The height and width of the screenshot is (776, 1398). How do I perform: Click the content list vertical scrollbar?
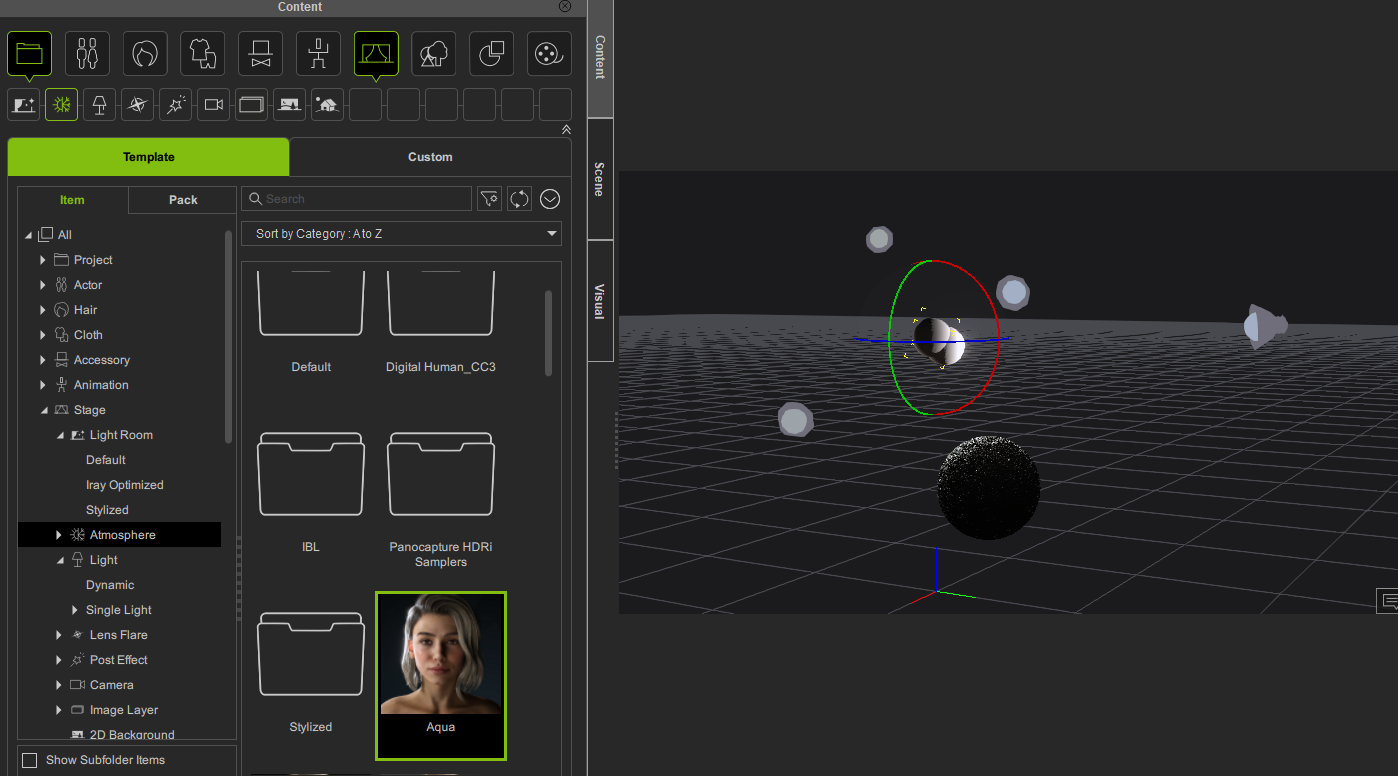[x=548, y=333]
